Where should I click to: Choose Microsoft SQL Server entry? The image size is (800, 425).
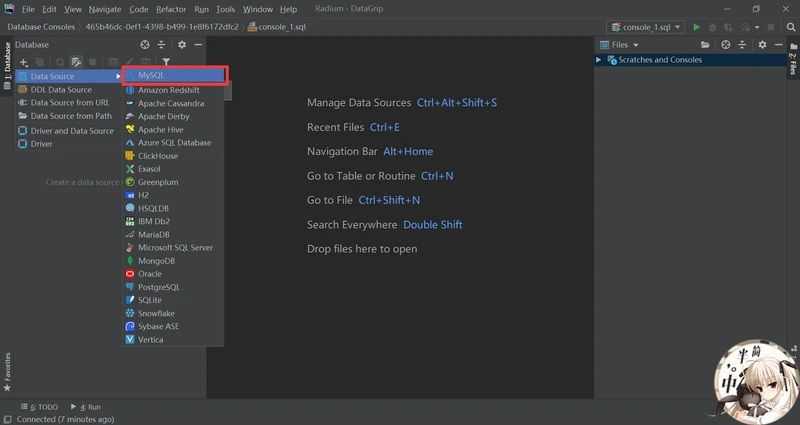point(173,247)
